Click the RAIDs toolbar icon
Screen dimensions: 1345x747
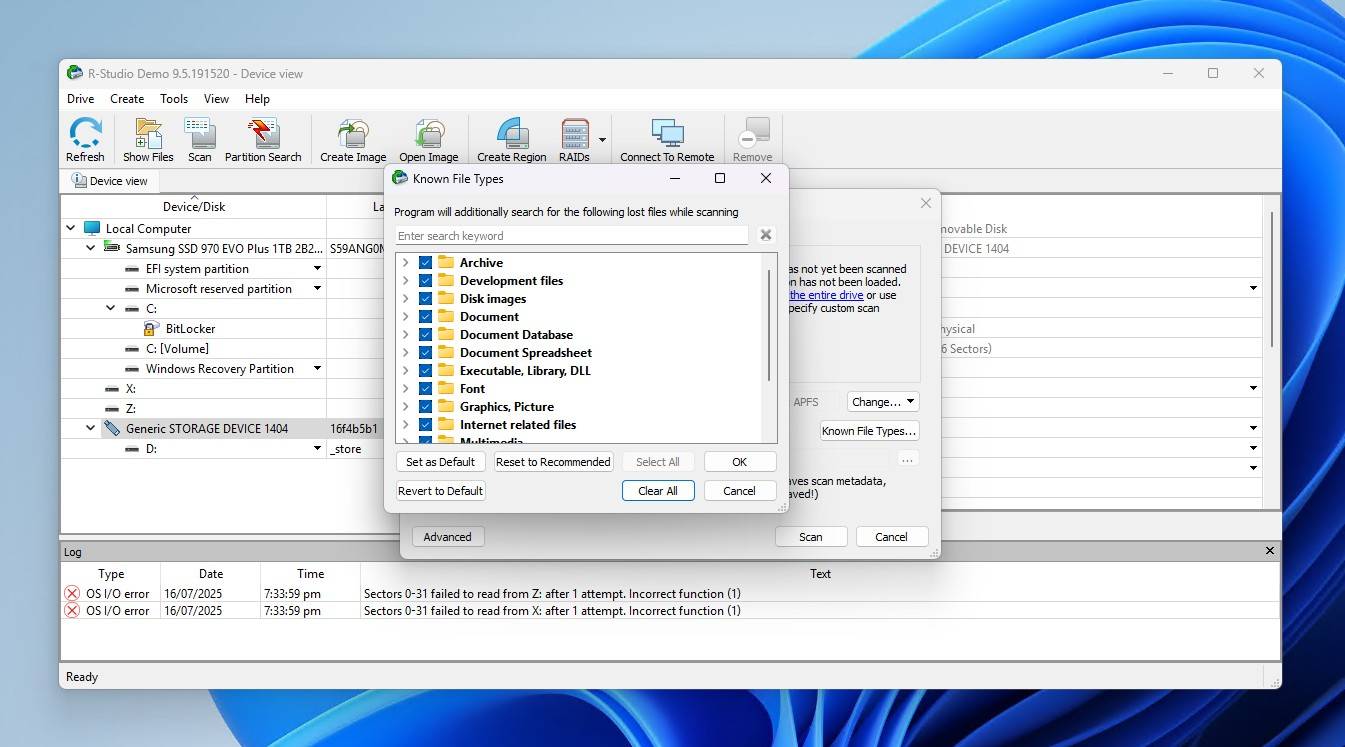pos(575,134)
